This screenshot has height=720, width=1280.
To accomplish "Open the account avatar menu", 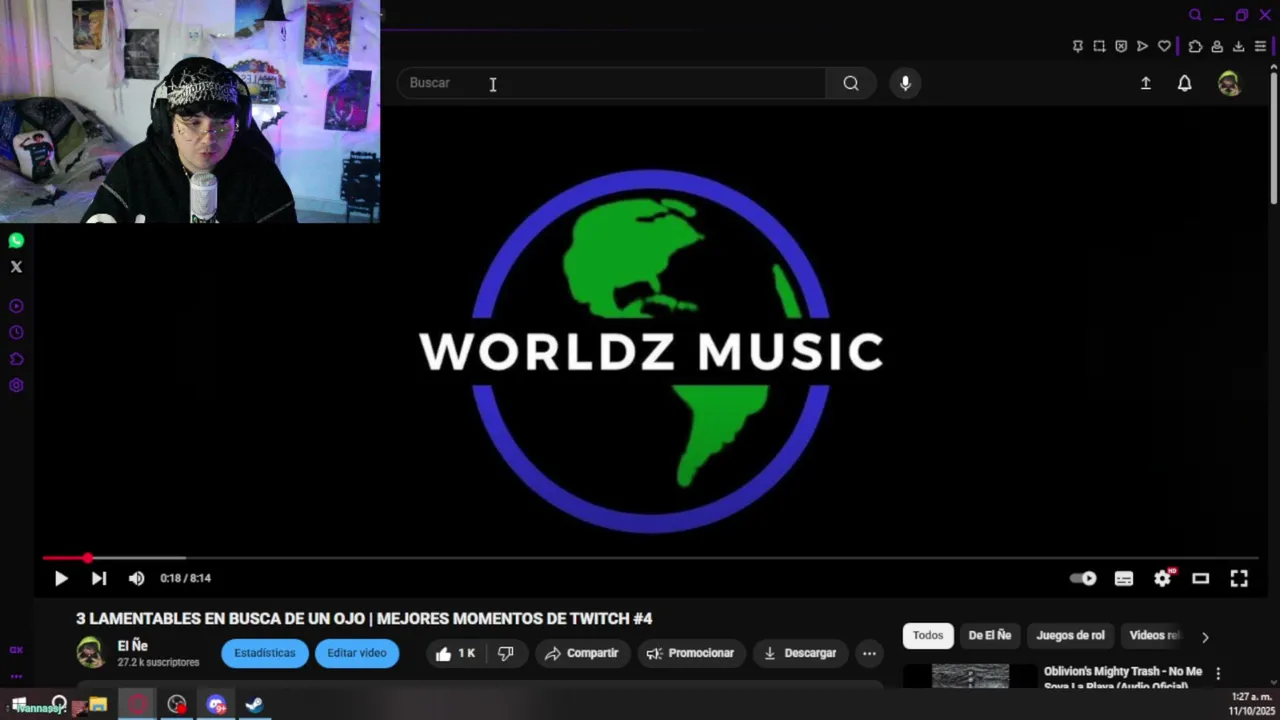I will [x=1229, y=83].
